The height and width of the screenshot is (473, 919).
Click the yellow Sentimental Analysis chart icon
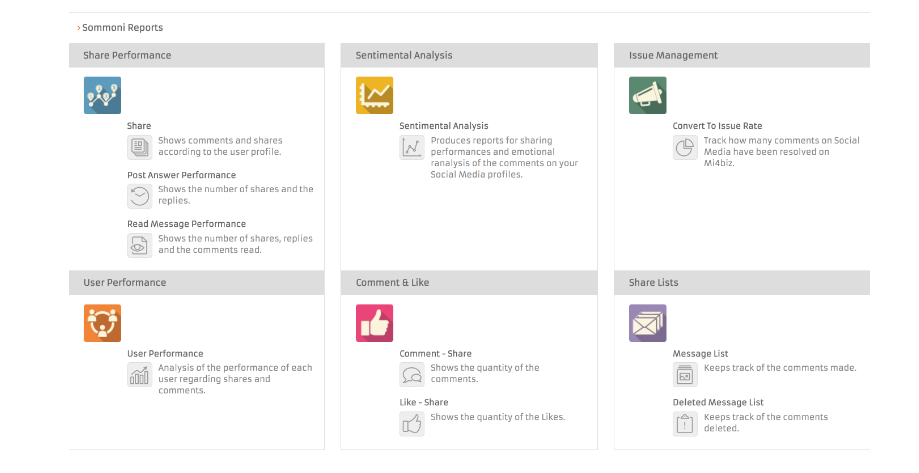point(374,95)
